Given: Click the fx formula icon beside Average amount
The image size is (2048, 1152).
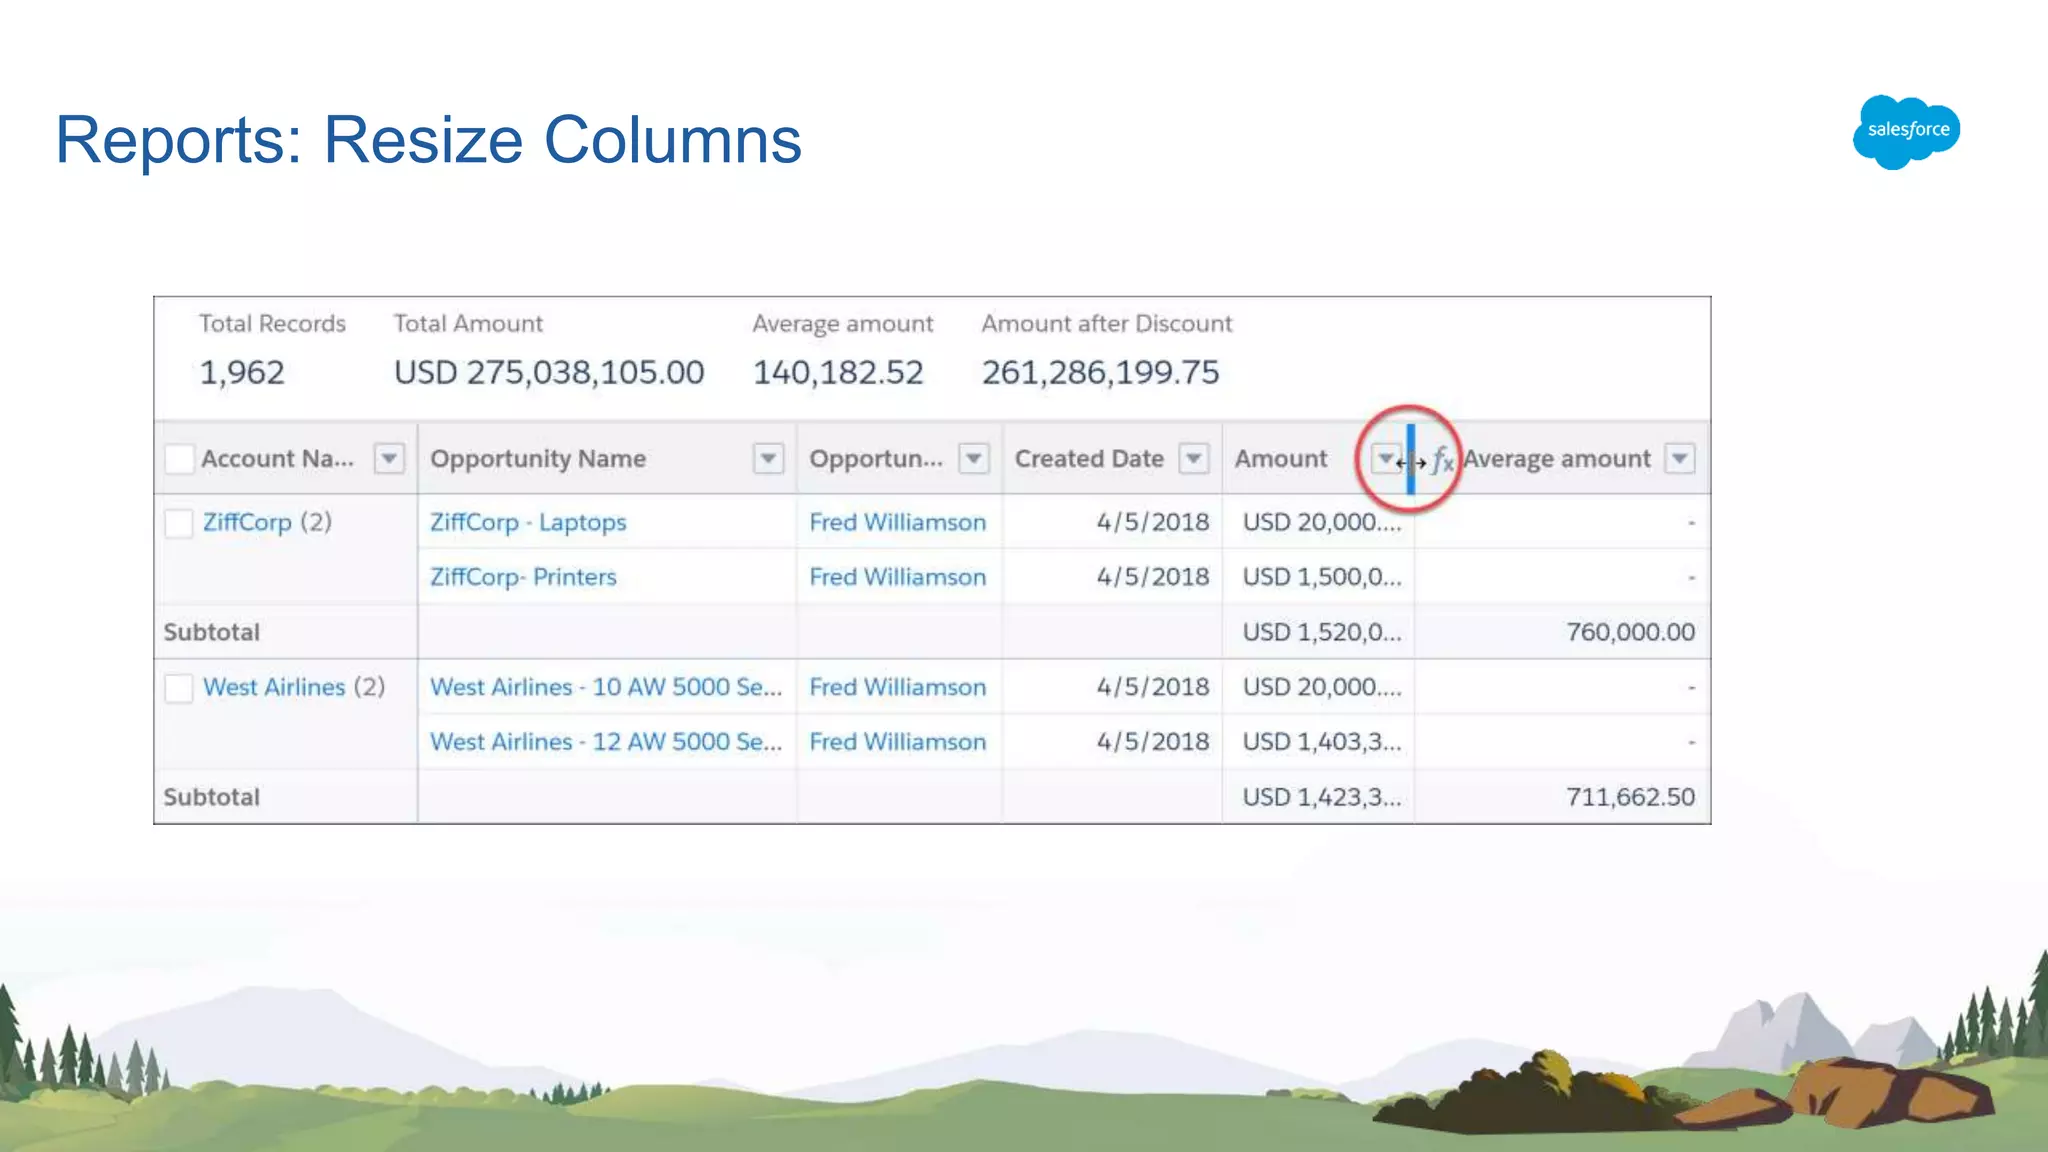Looking at the screenshot, I should pos(1442,459).
